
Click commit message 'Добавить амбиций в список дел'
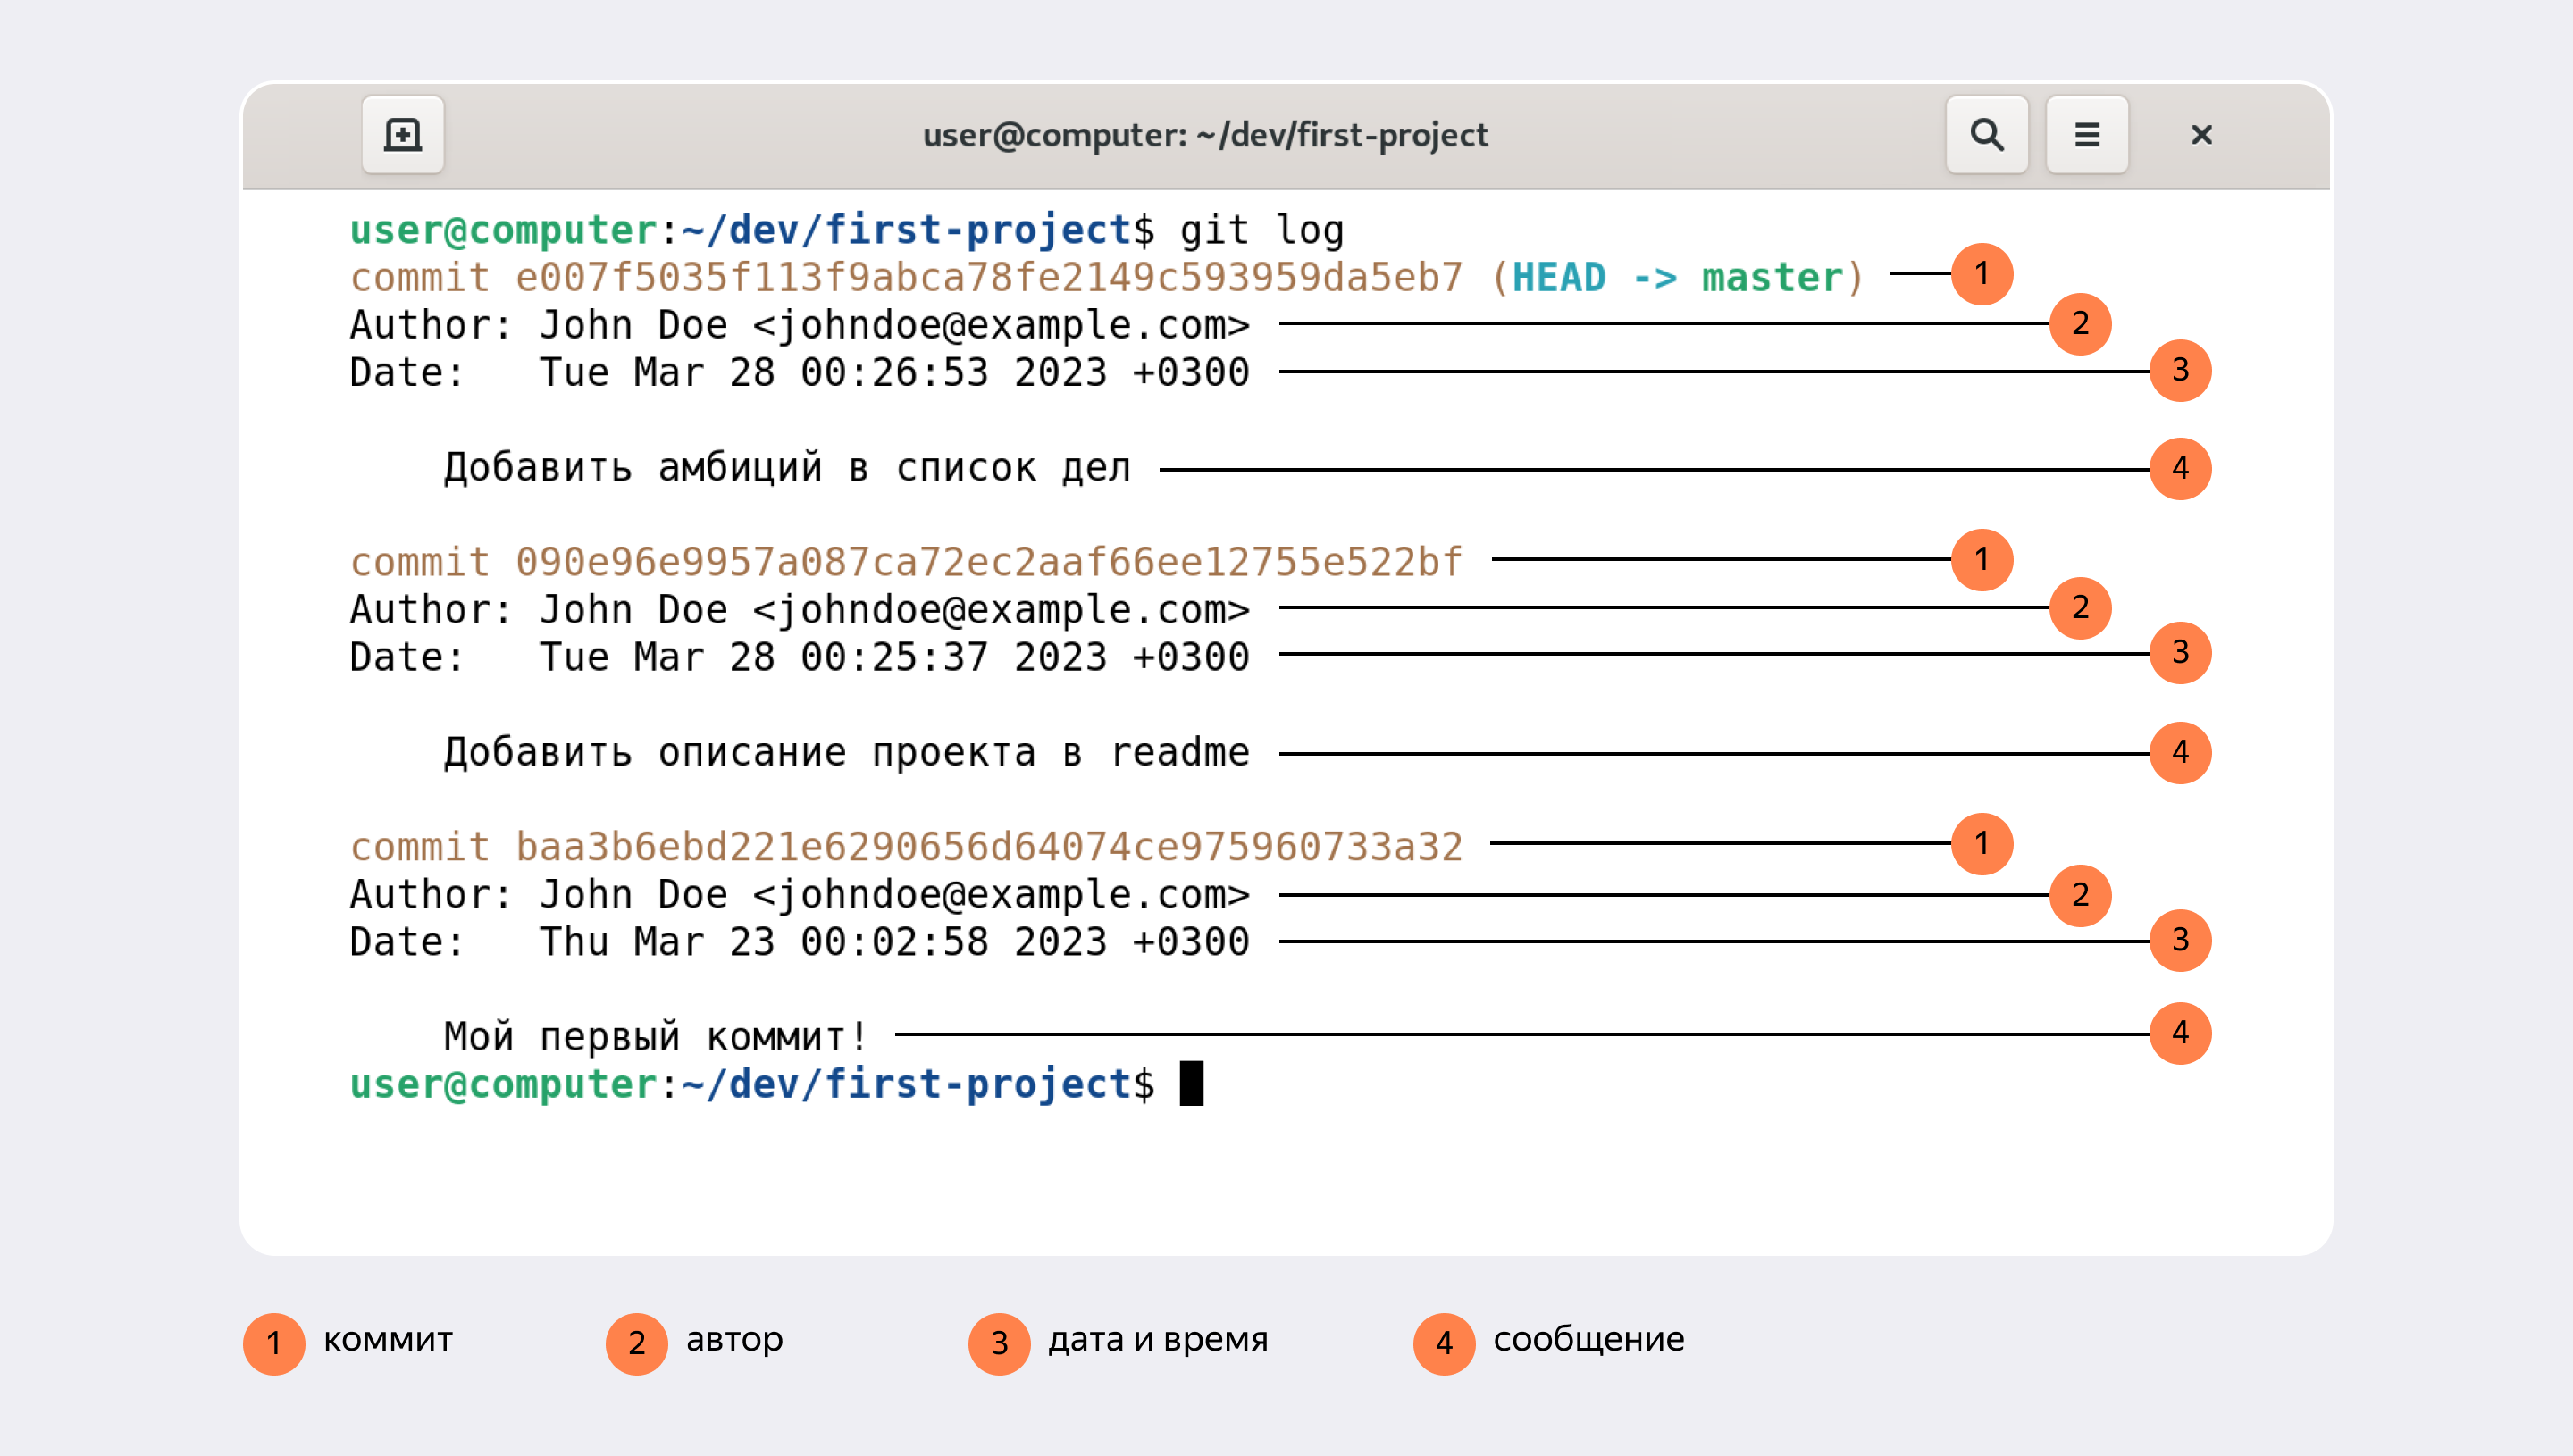[x=787, y=468]
